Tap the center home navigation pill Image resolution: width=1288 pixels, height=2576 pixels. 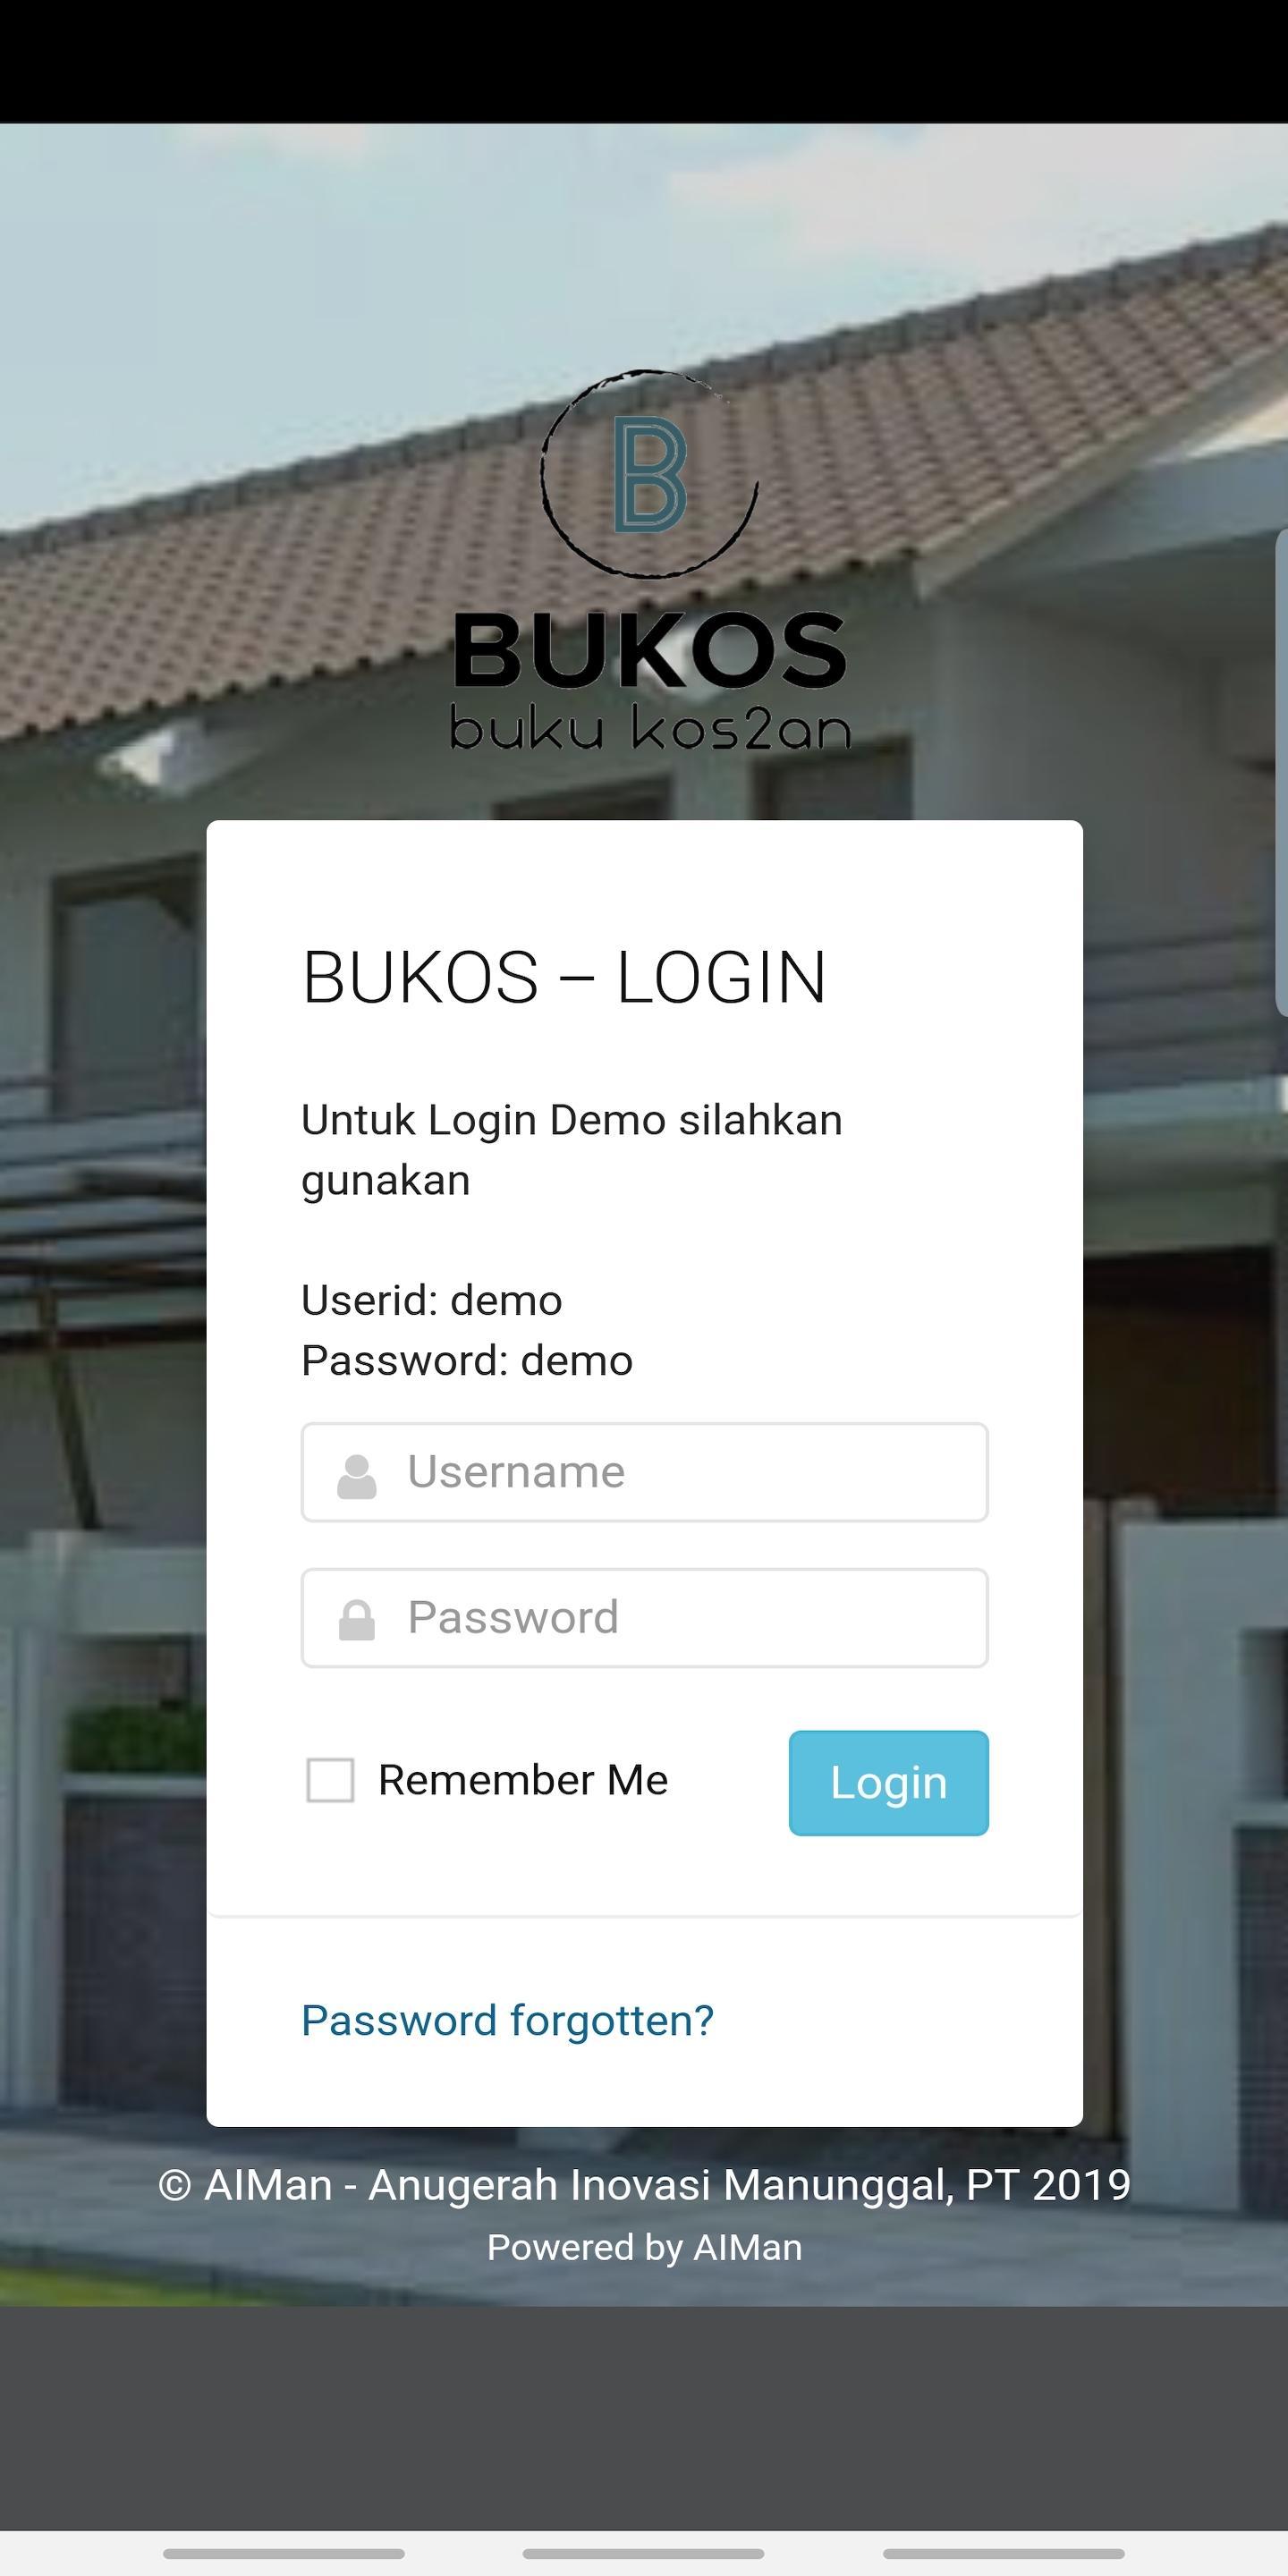[x=644, y=2553]
